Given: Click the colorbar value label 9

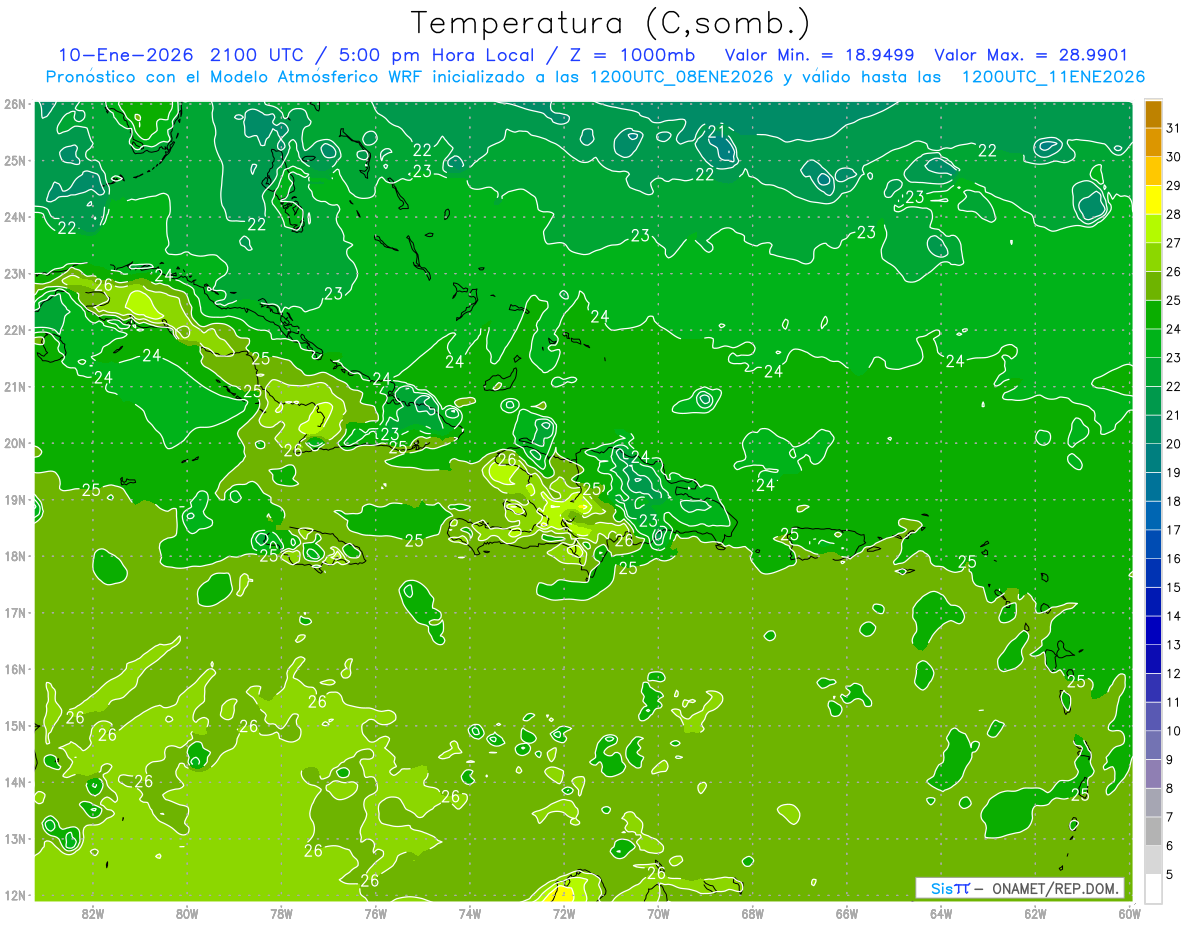Looking at the screenshot, I should pos(1171,760).
